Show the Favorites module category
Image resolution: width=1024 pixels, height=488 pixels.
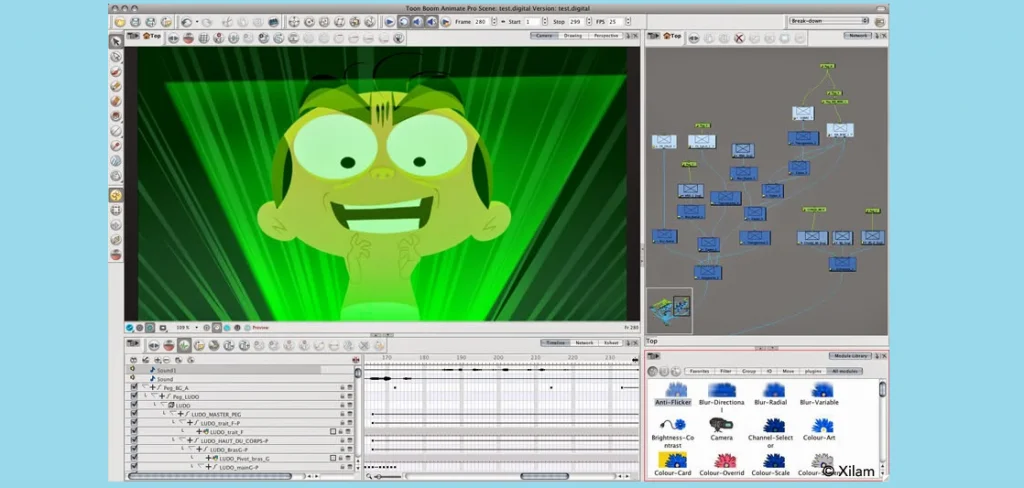coord(699,371)
